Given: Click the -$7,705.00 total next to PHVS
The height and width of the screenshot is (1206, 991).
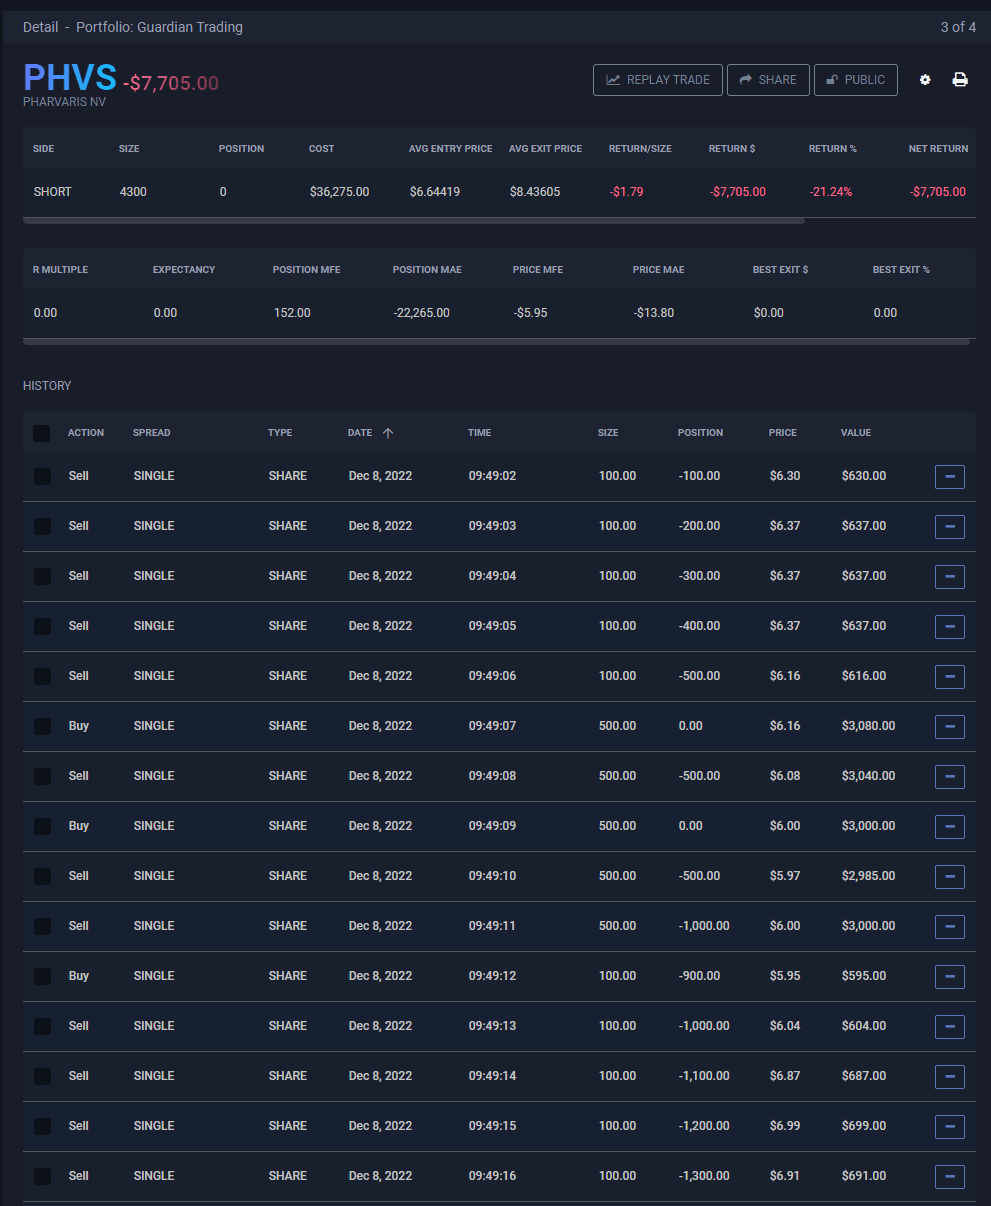Looking at the screenshot, I should (x=171, y=83).
